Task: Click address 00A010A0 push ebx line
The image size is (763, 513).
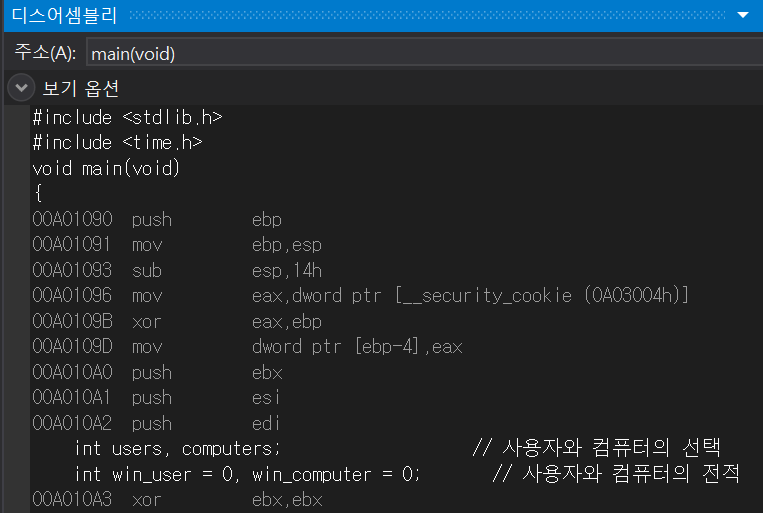Action: 157,372
